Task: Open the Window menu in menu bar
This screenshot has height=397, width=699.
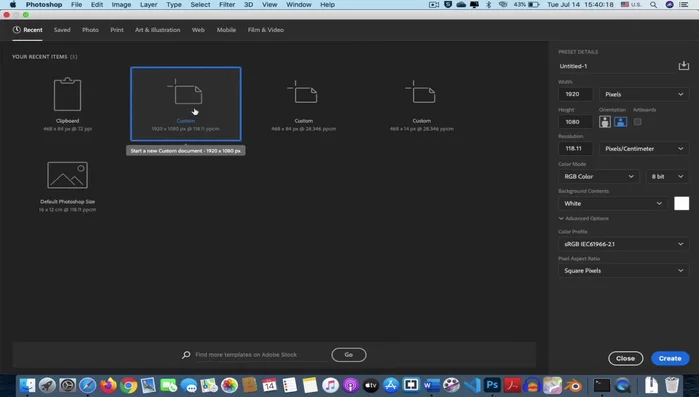Action: pyautogui.click(x=299, y=4)
